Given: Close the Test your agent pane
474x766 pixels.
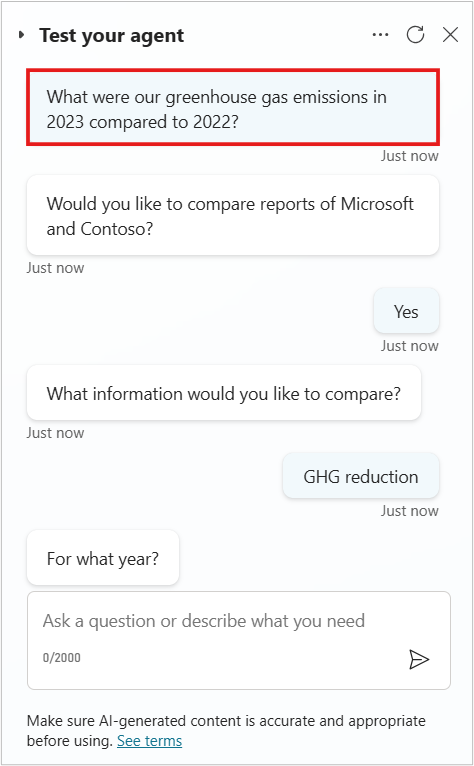Looking at the screenshot, I should point(450,35).
